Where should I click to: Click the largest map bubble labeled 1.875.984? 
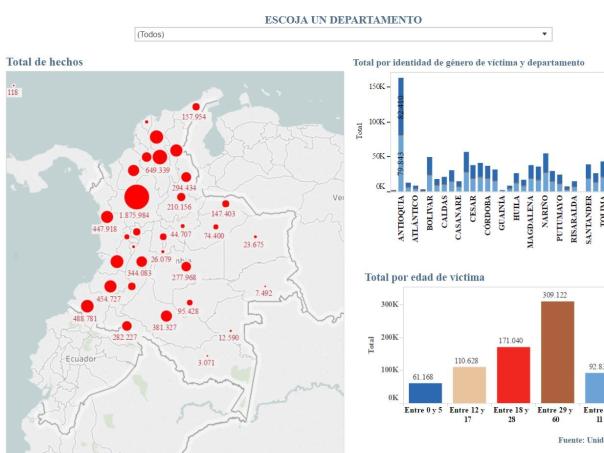click(136, 197)
